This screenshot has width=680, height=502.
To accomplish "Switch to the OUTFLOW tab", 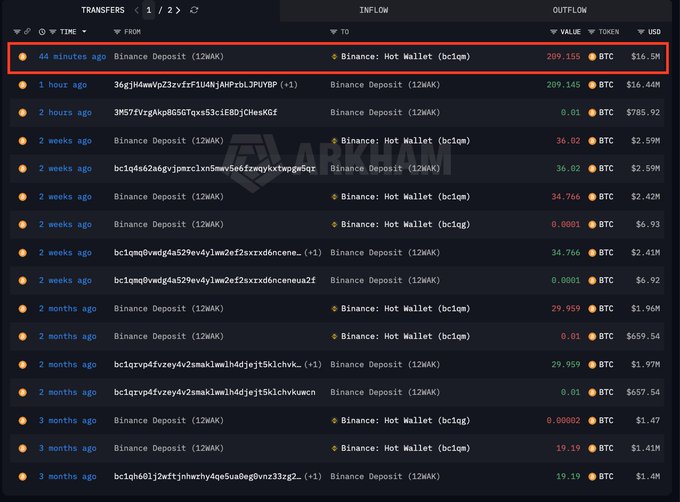I will [x=569, y=10].
